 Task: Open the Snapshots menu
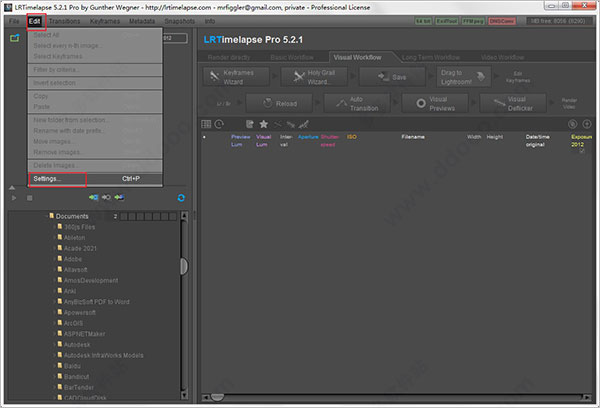pyautogui.click(x=179, y=21)
